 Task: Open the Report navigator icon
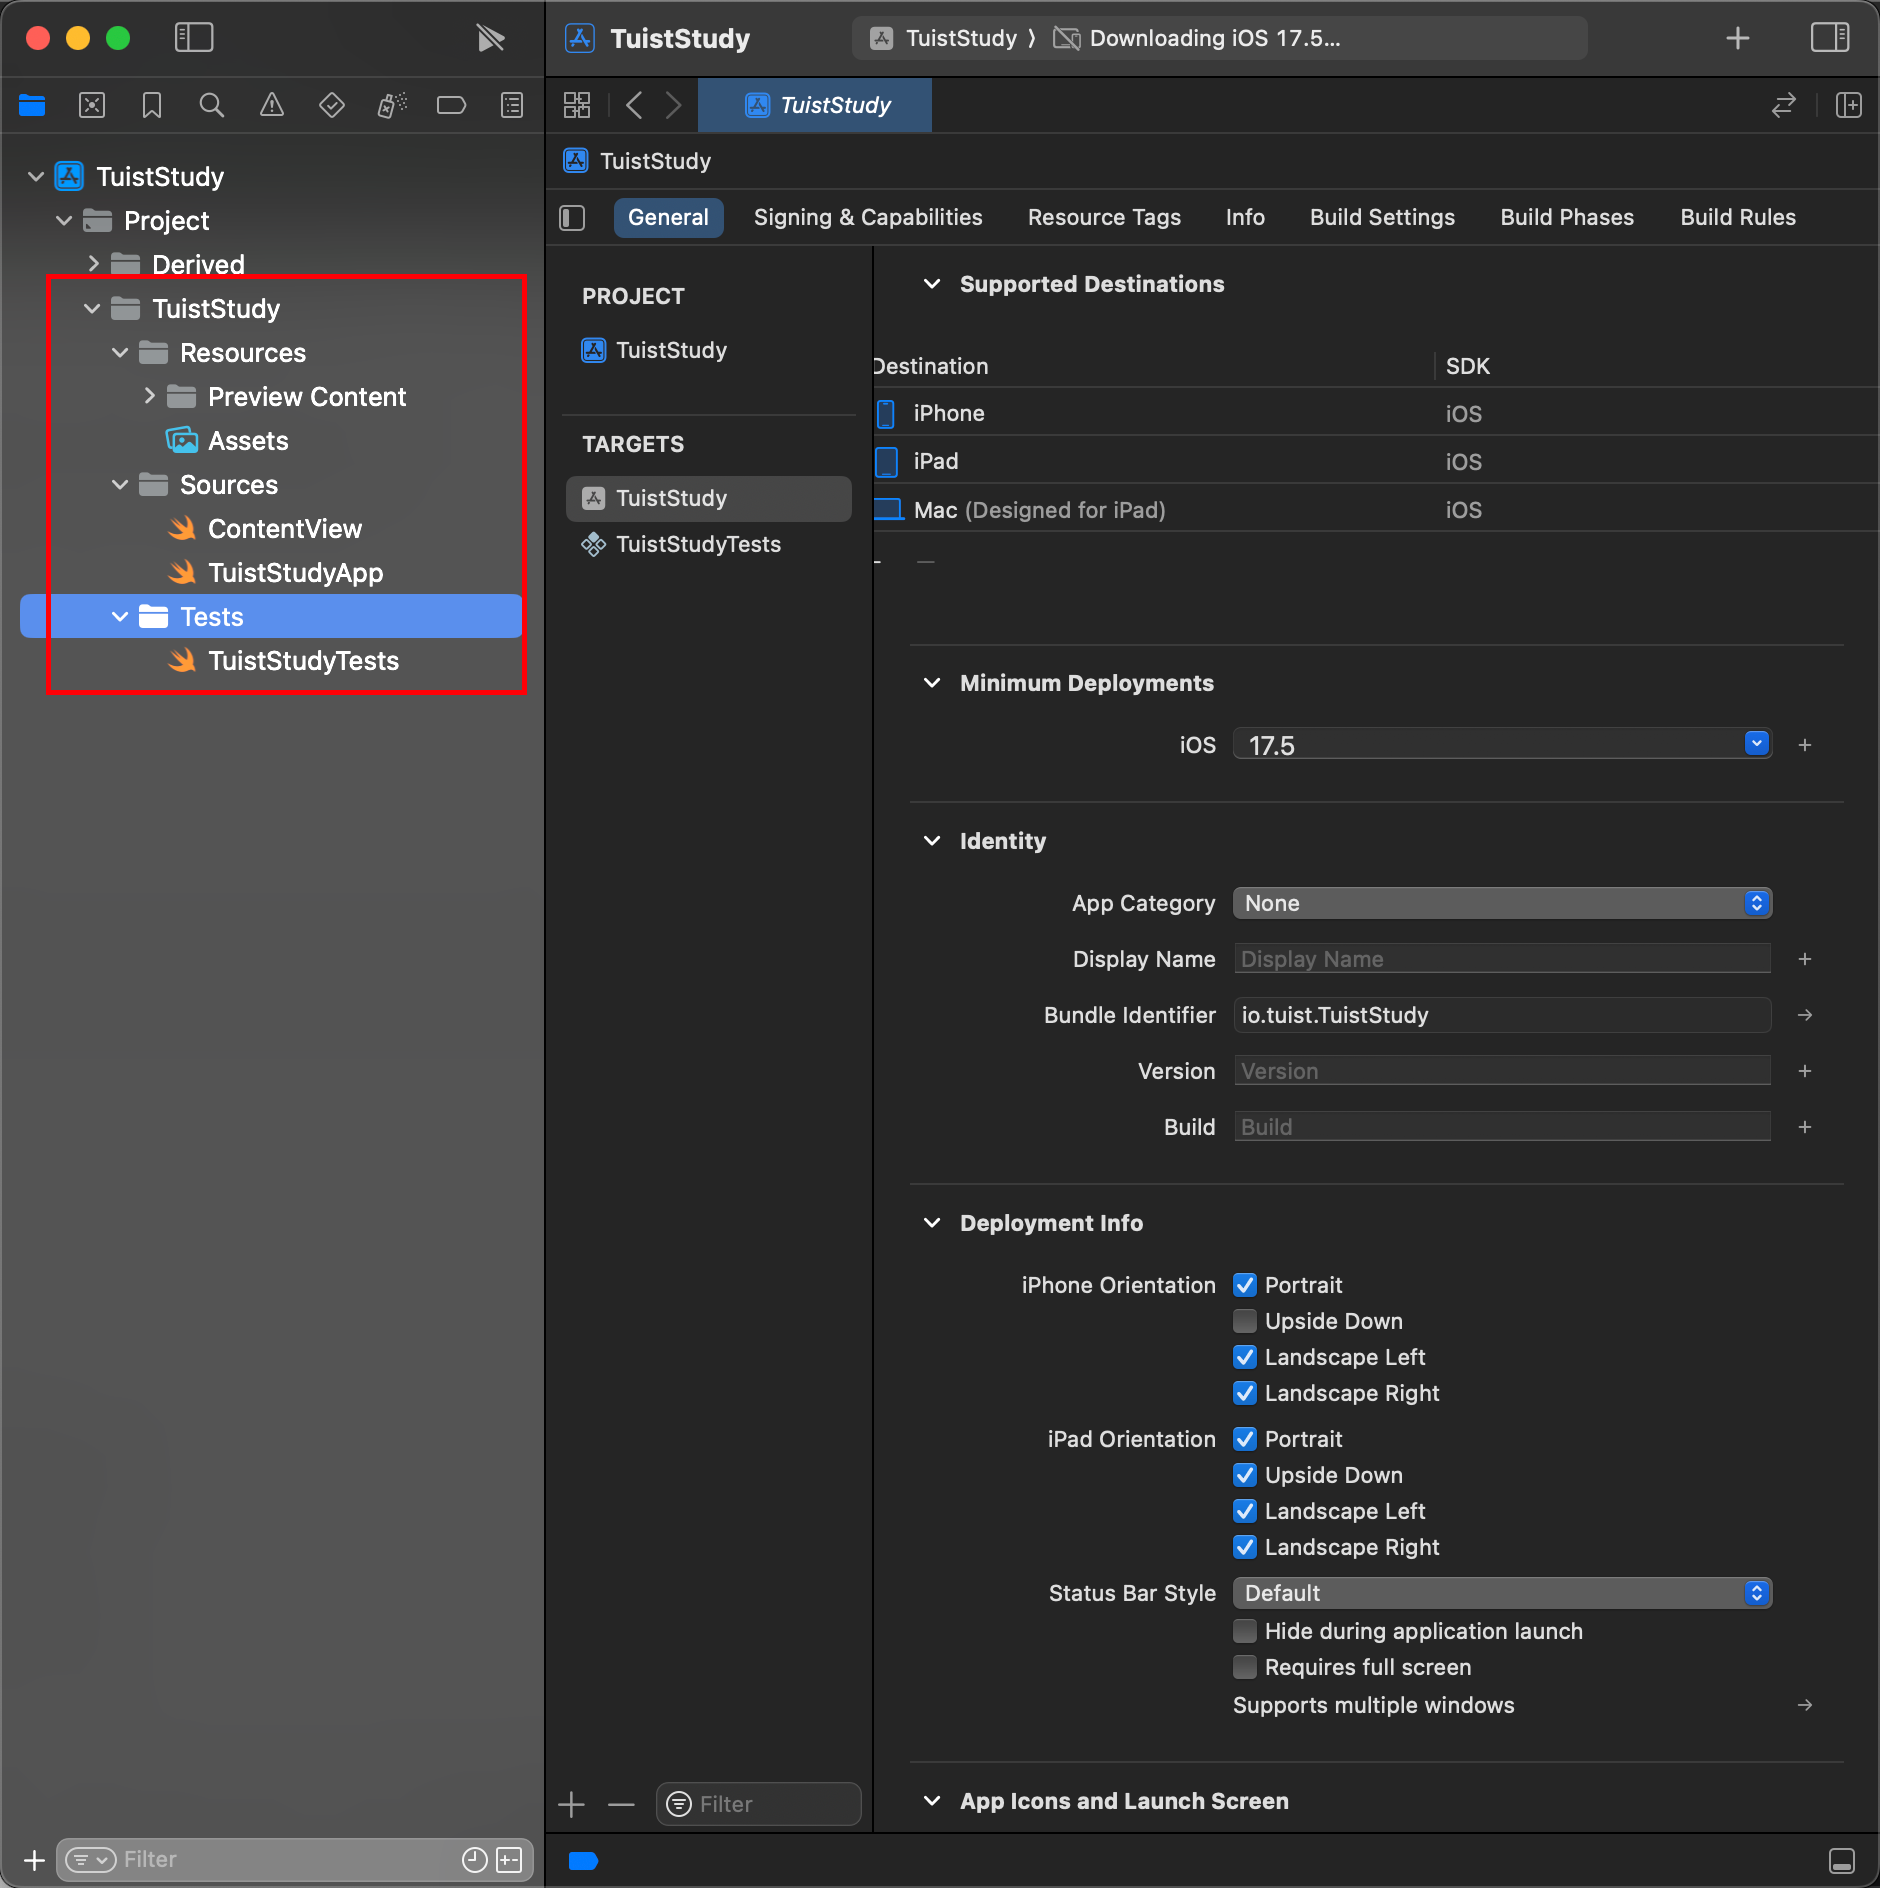pyautogui.click(x=512, y=105)
